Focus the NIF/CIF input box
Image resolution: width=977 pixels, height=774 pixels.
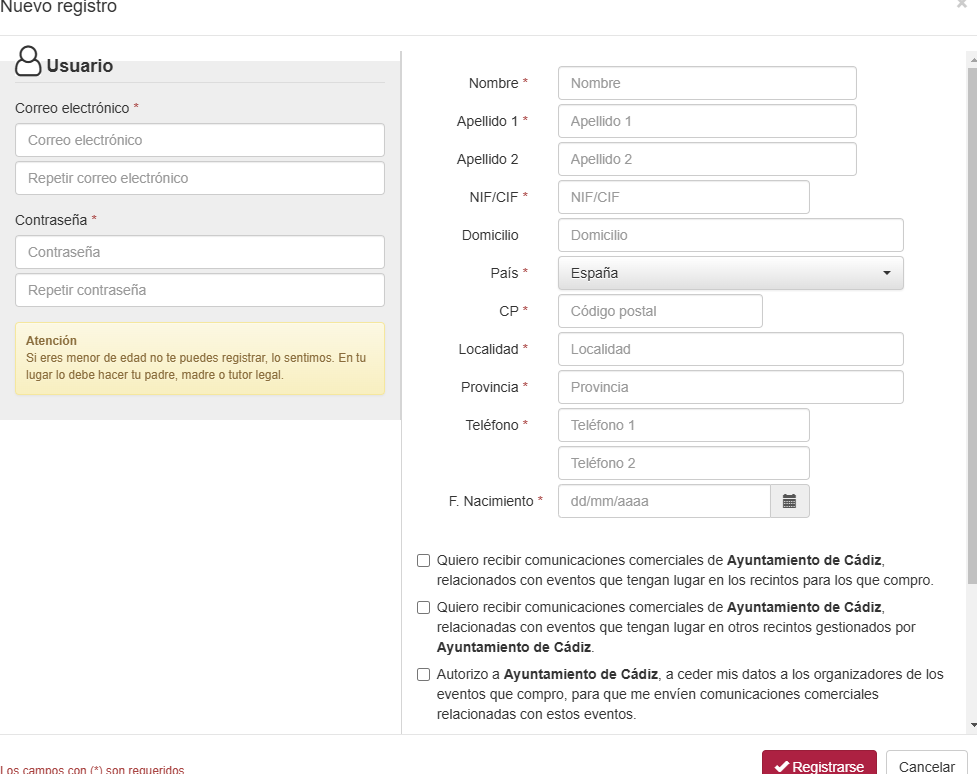coord(683,197)
